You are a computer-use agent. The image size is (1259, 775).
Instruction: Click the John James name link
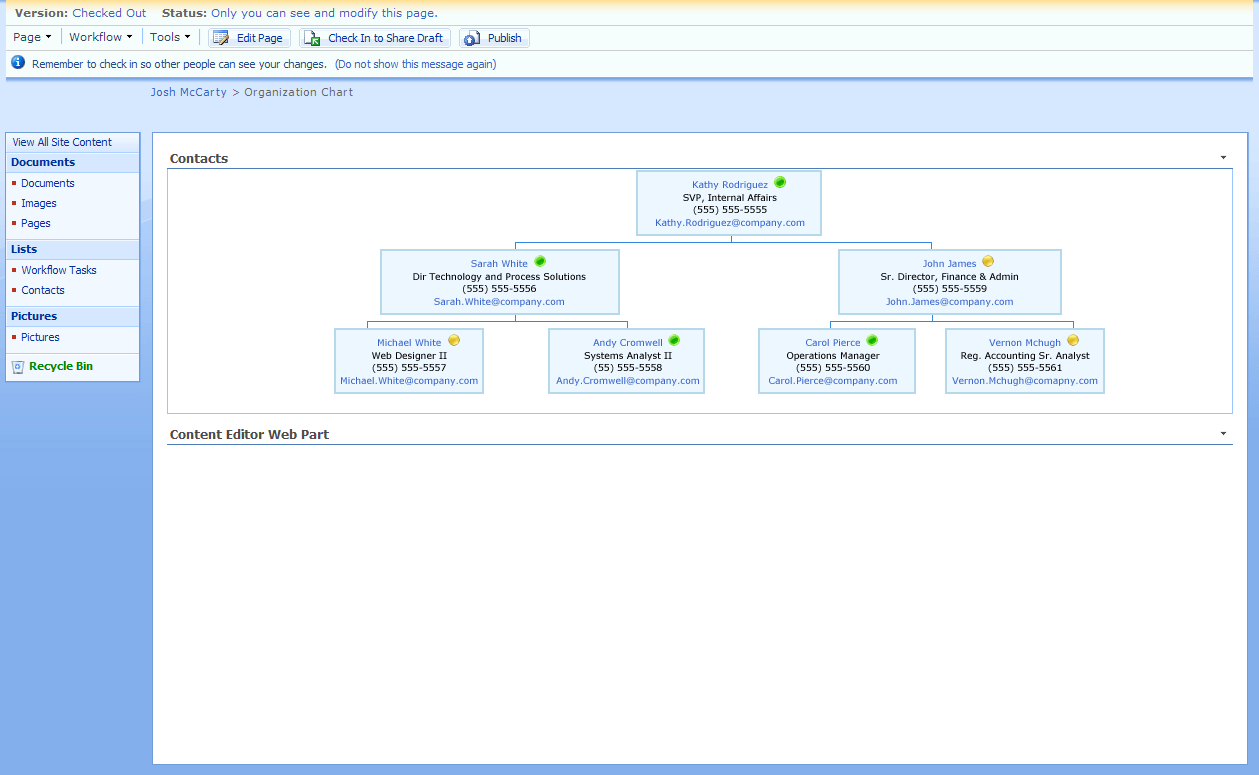949,264
